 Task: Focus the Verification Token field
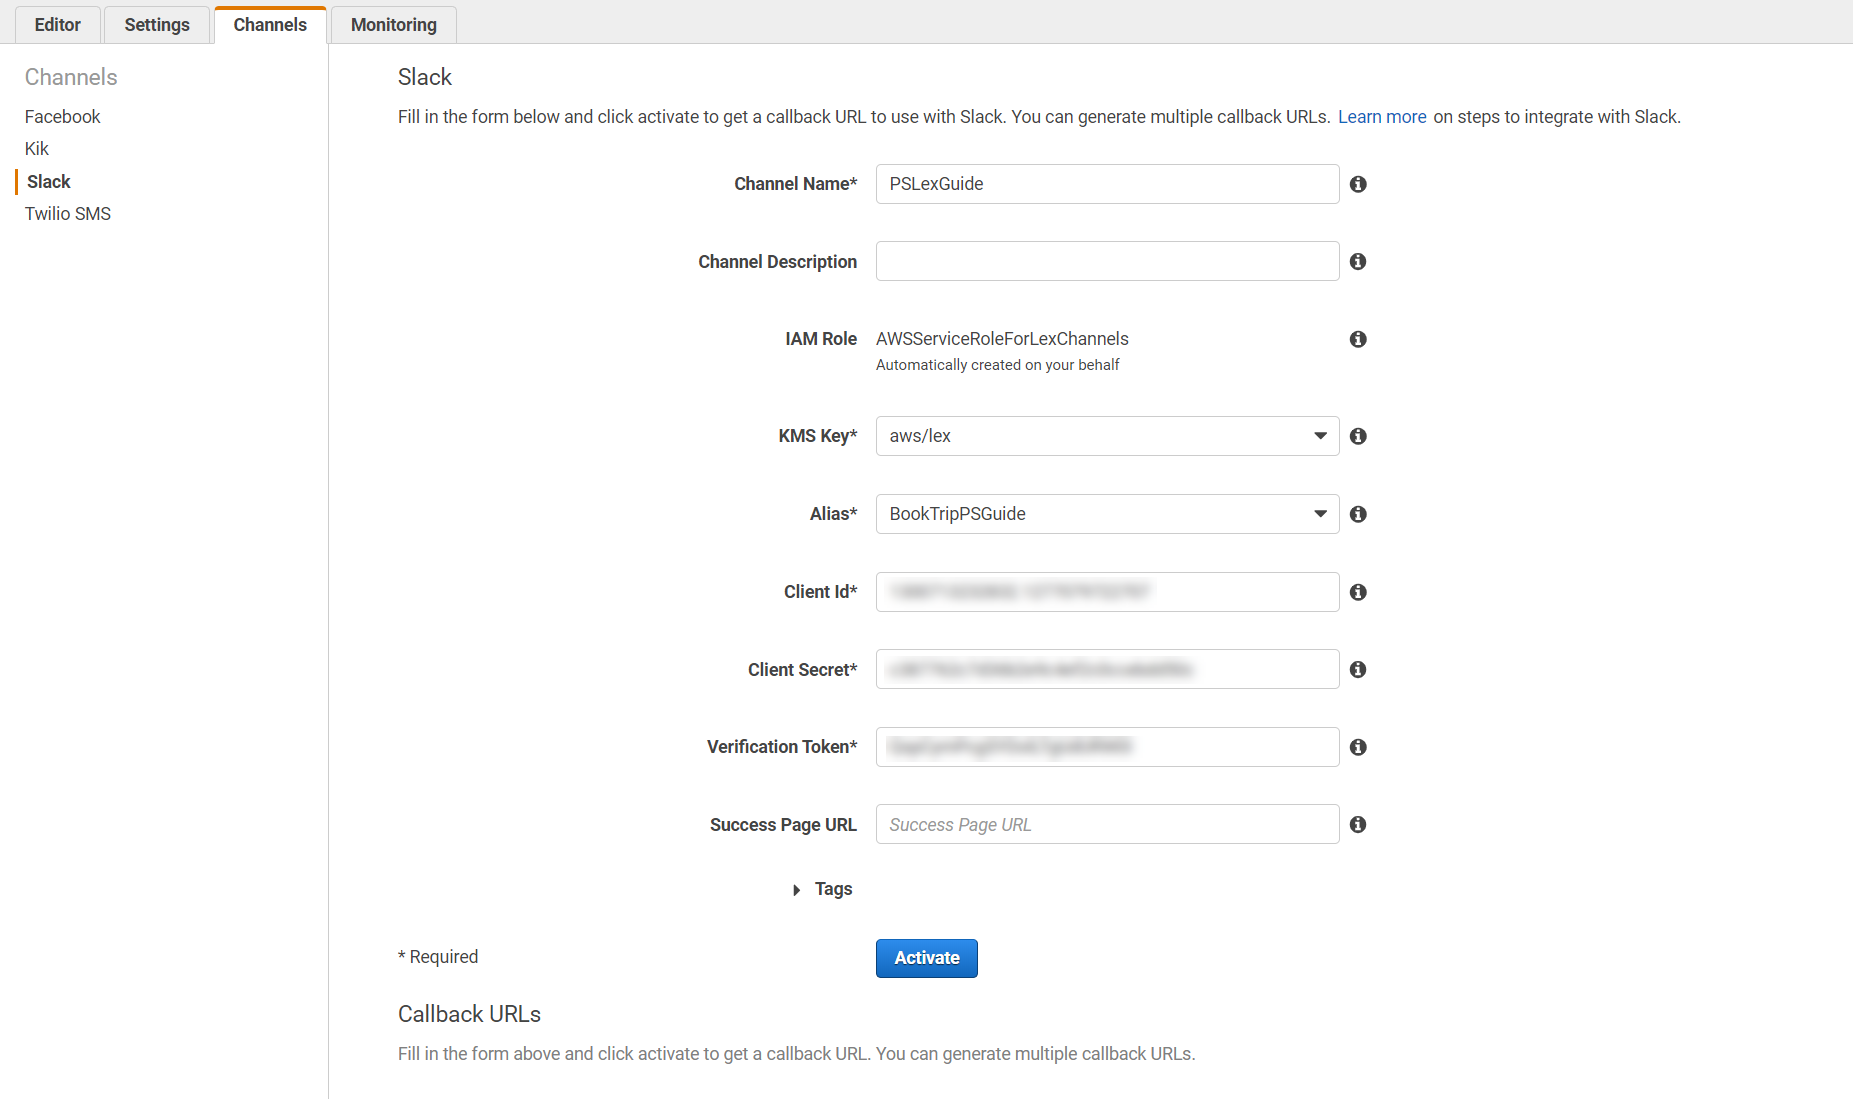1107,747
